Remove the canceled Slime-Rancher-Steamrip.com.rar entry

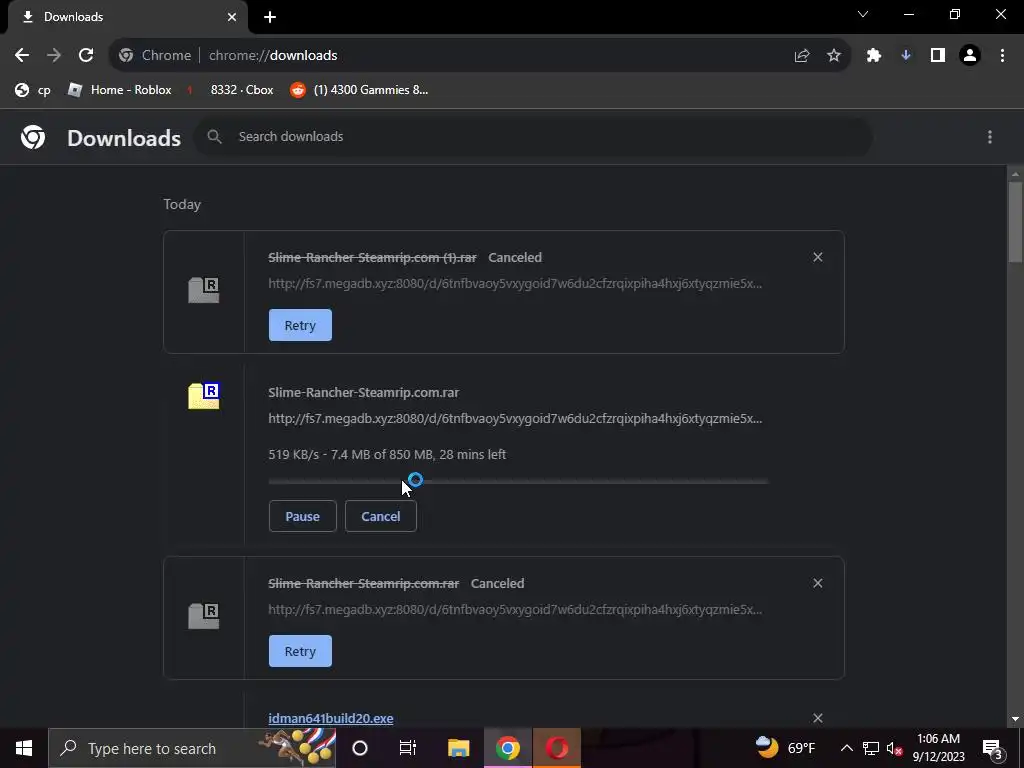(x=818, y=583)
